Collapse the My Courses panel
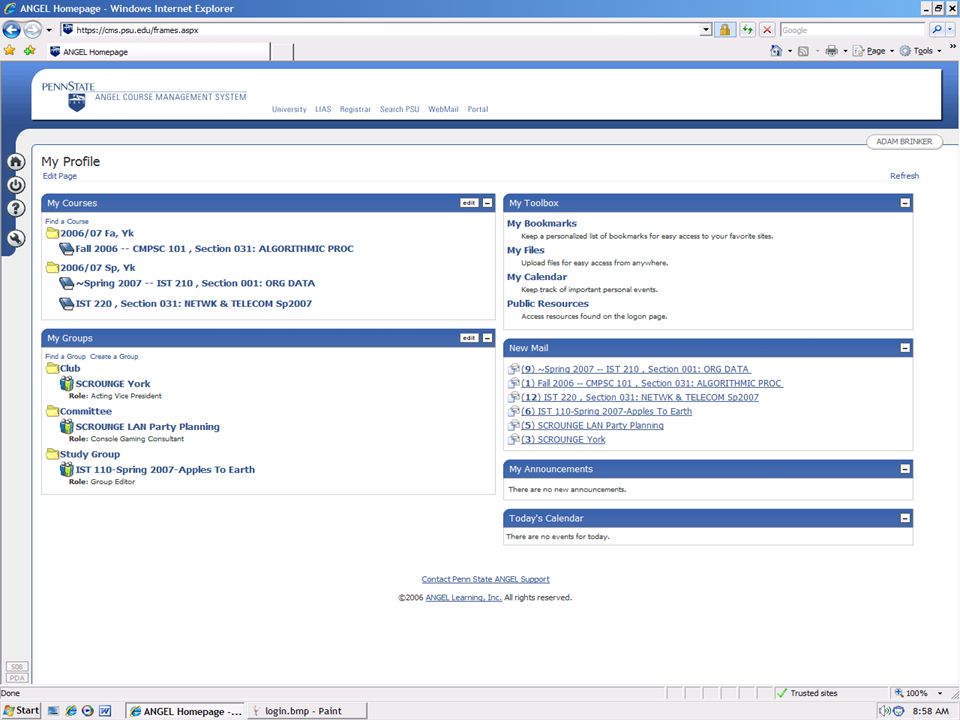Image resolution: width=960 pixels, height=720 pixels. pos(487,203)
